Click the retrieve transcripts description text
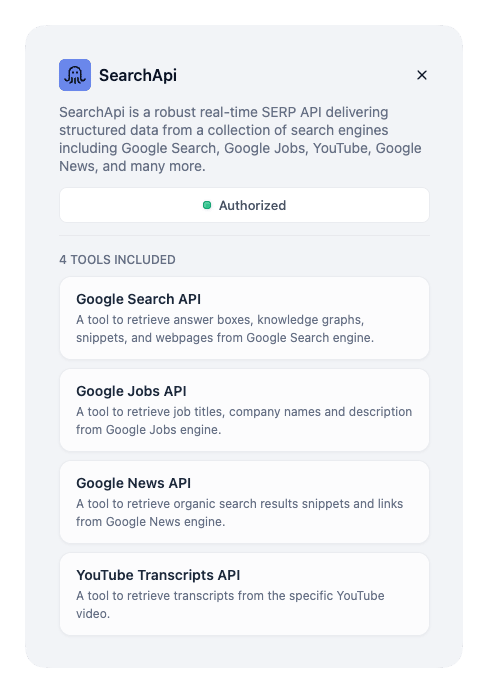 coord(230,605)
